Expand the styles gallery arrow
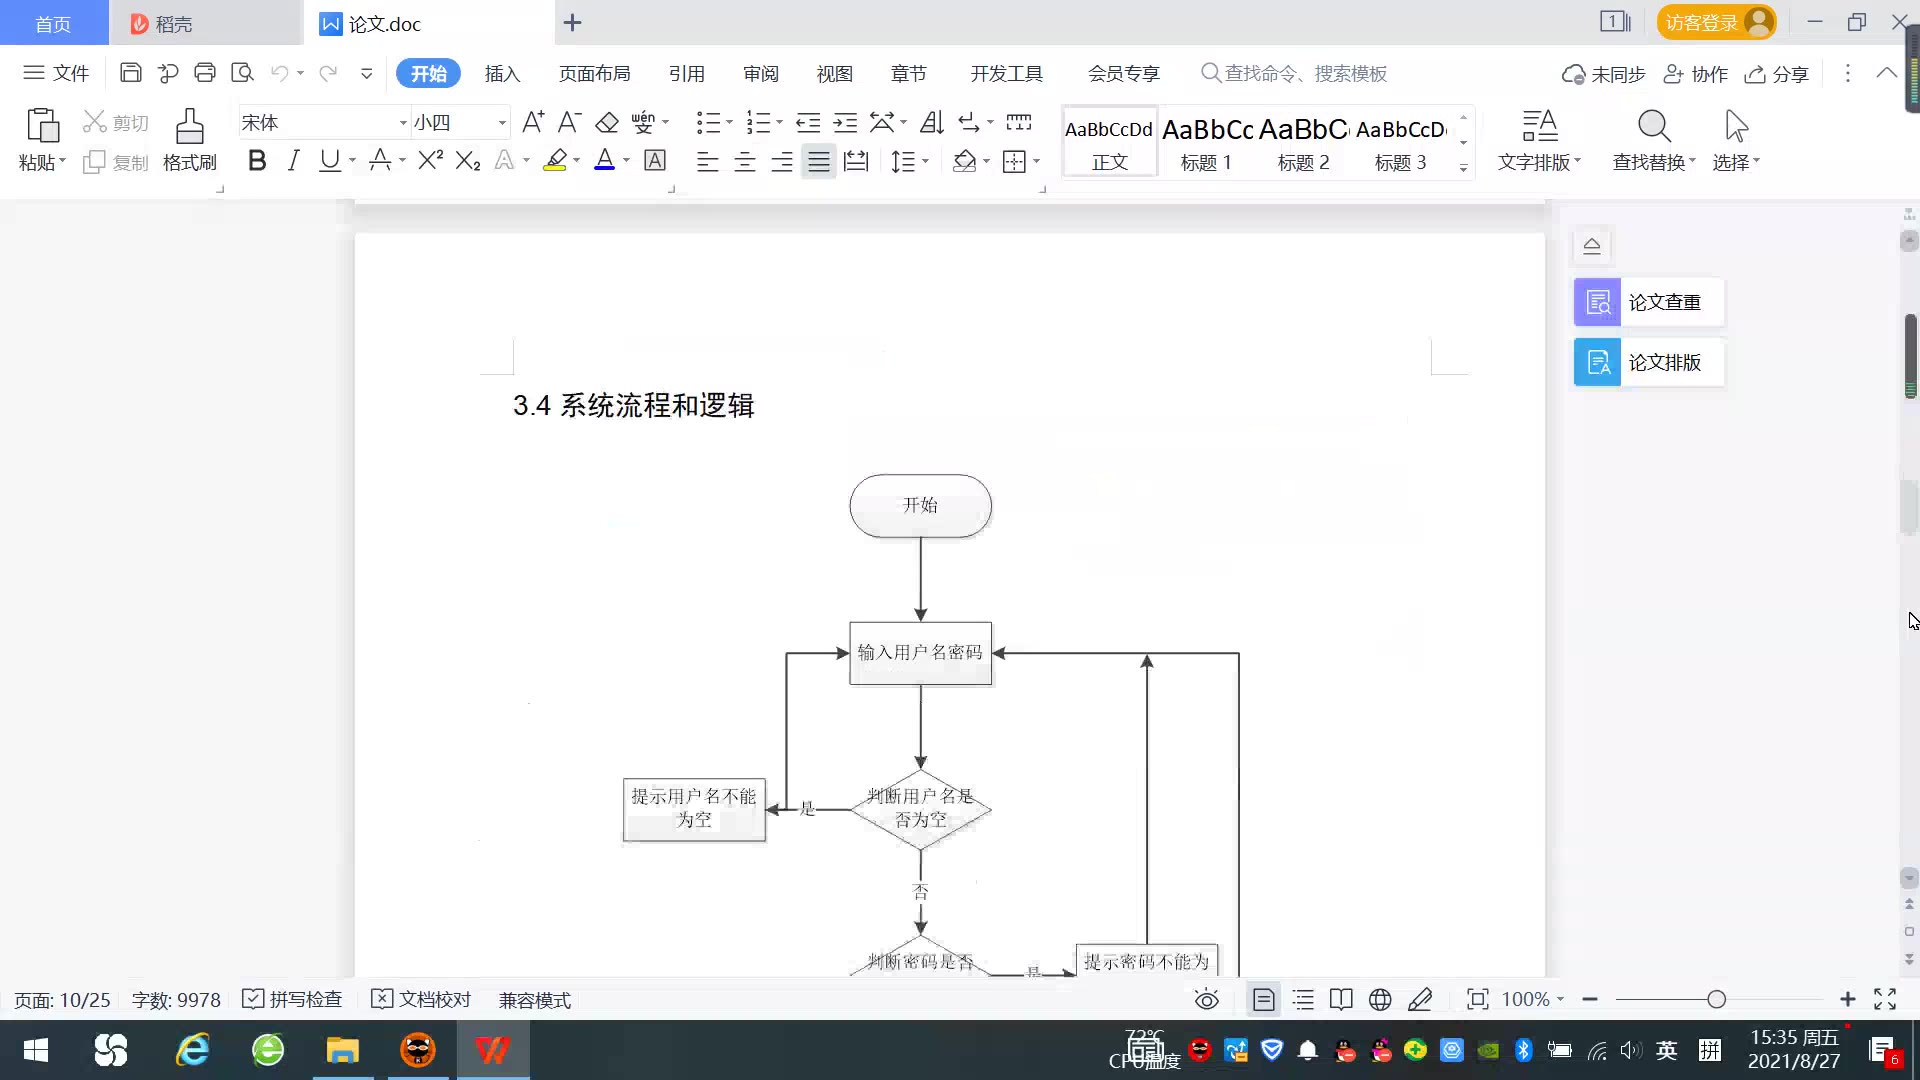The image size is (1920, 1080). point(1463,168)
